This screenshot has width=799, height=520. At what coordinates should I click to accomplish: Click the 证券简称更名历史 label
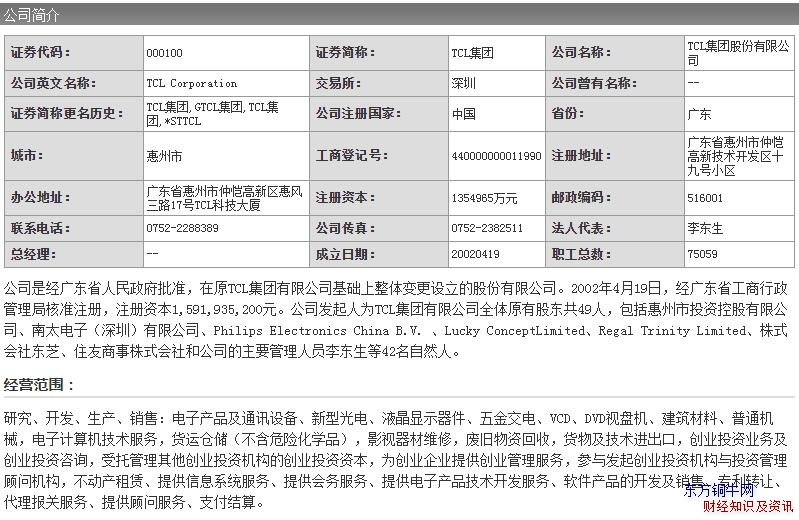coord(67,113)
